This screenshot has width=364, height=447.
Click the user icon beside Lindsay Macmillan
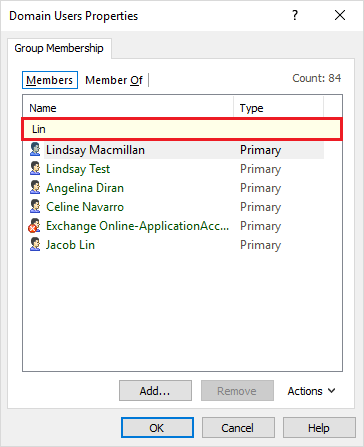[35, 150]
